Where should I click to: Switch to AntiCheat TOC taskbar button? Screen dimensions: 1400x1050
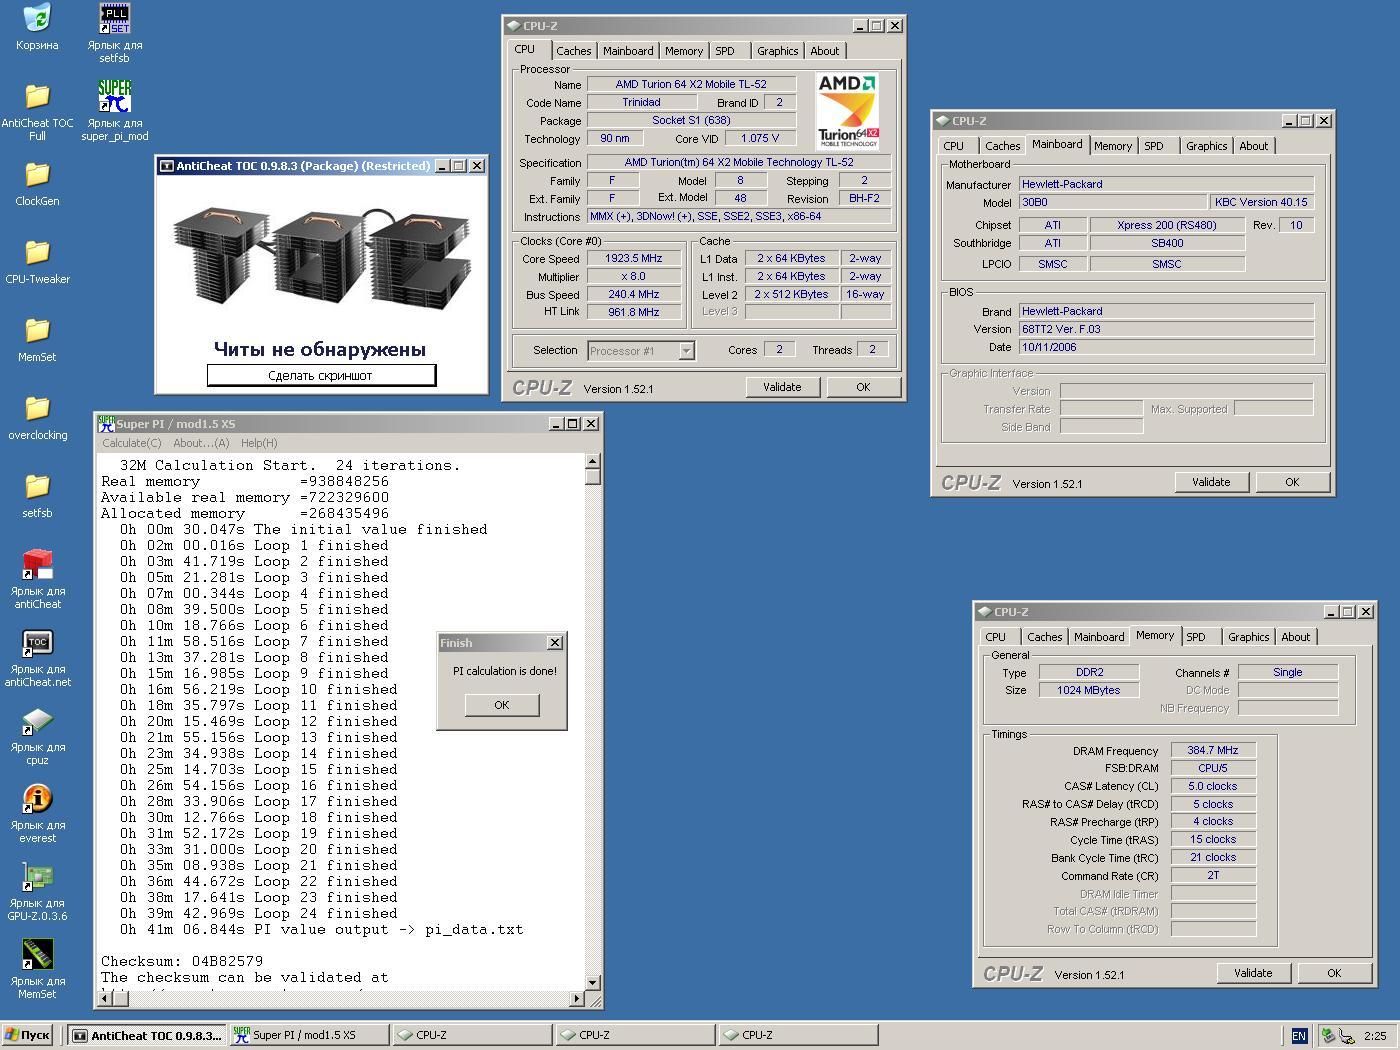(x=146, y=1035)
